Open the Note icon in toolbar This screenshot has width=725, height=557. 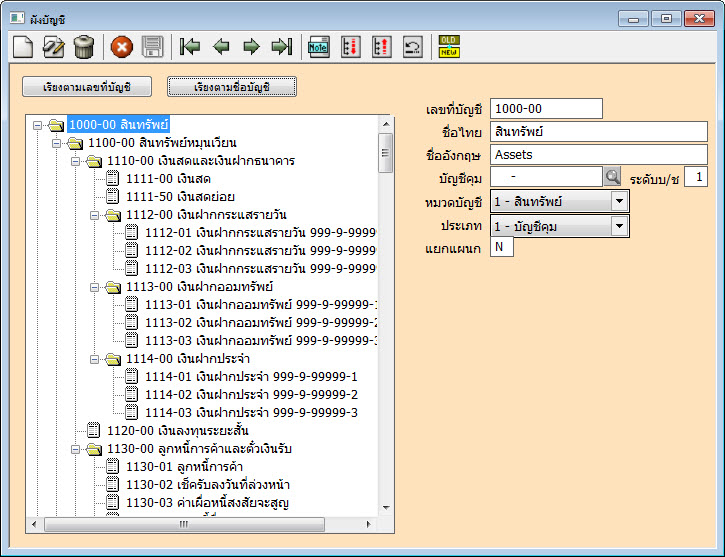click(318, 47)
